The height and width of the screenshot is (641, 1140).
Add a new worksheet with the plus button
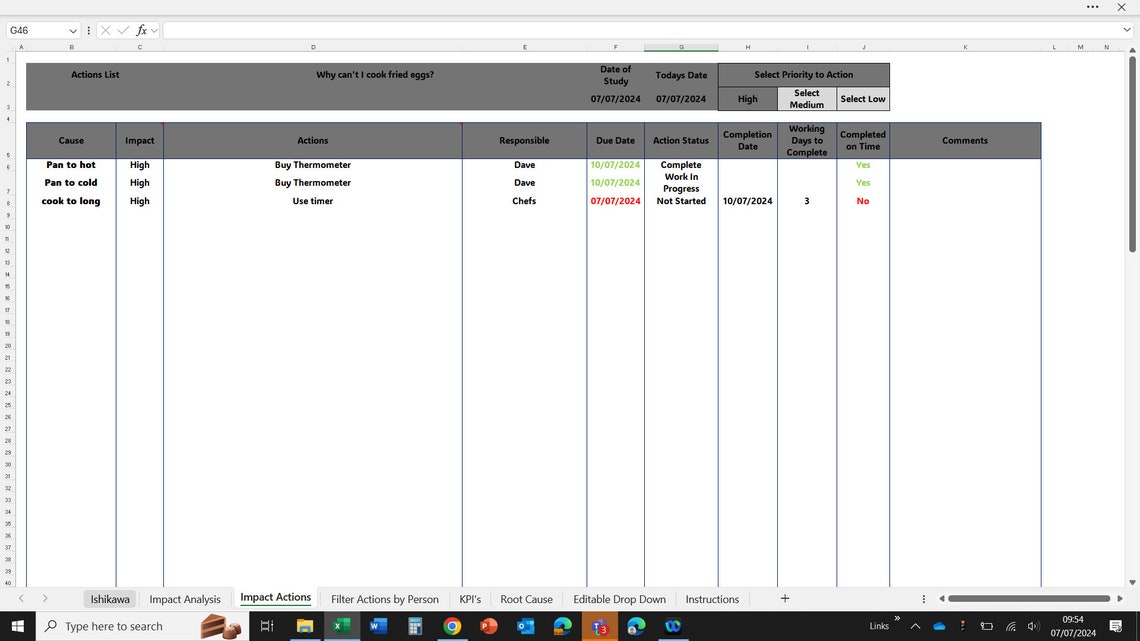(785, 598)
